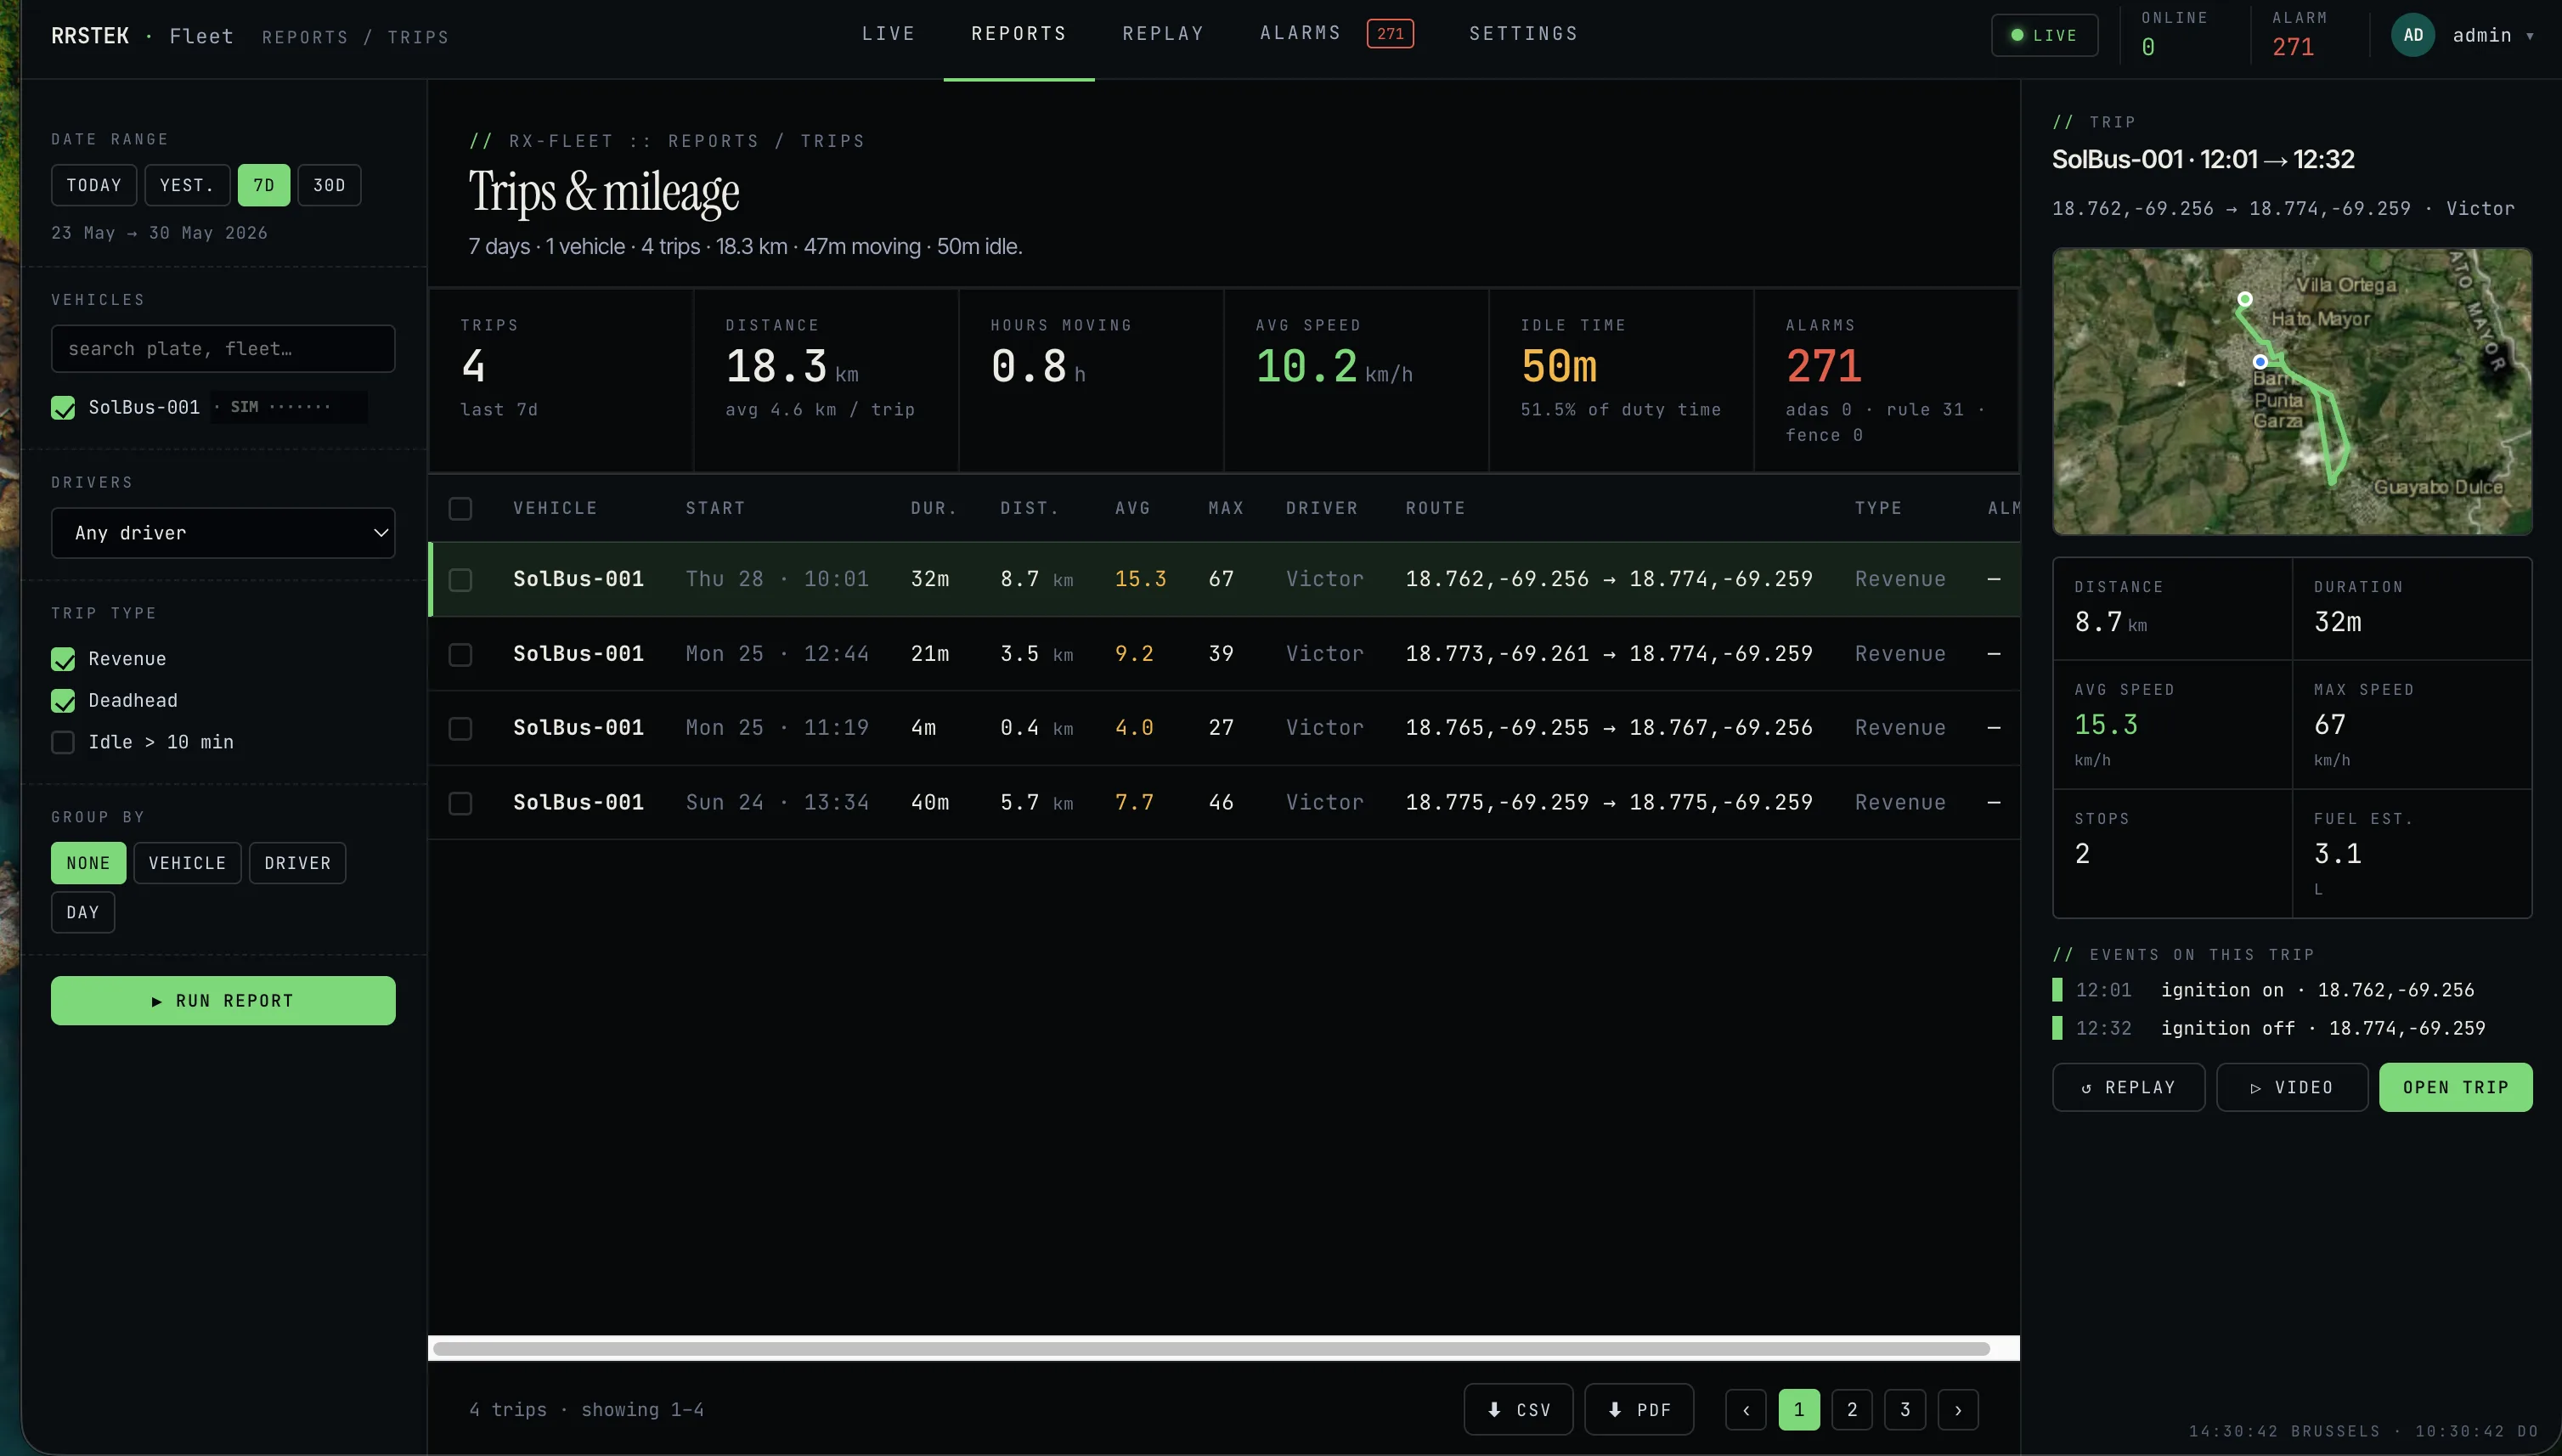Uncheck the Deadhead trip type
This screenshot has width=2562, height=1456.
tap(63, 701)
